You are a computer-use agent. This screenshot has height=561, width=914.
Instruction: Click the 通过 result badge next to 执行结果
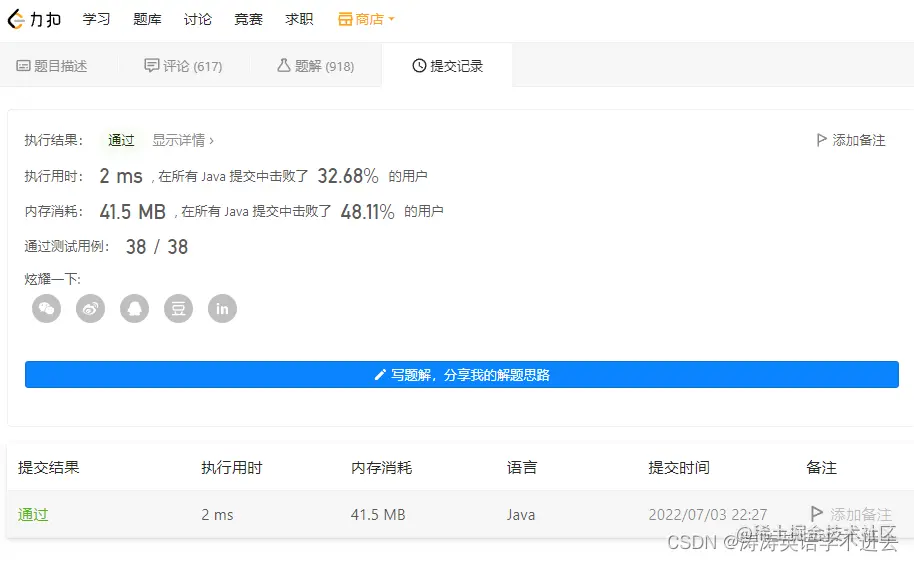pyautogui.click(x=121, y=140)
